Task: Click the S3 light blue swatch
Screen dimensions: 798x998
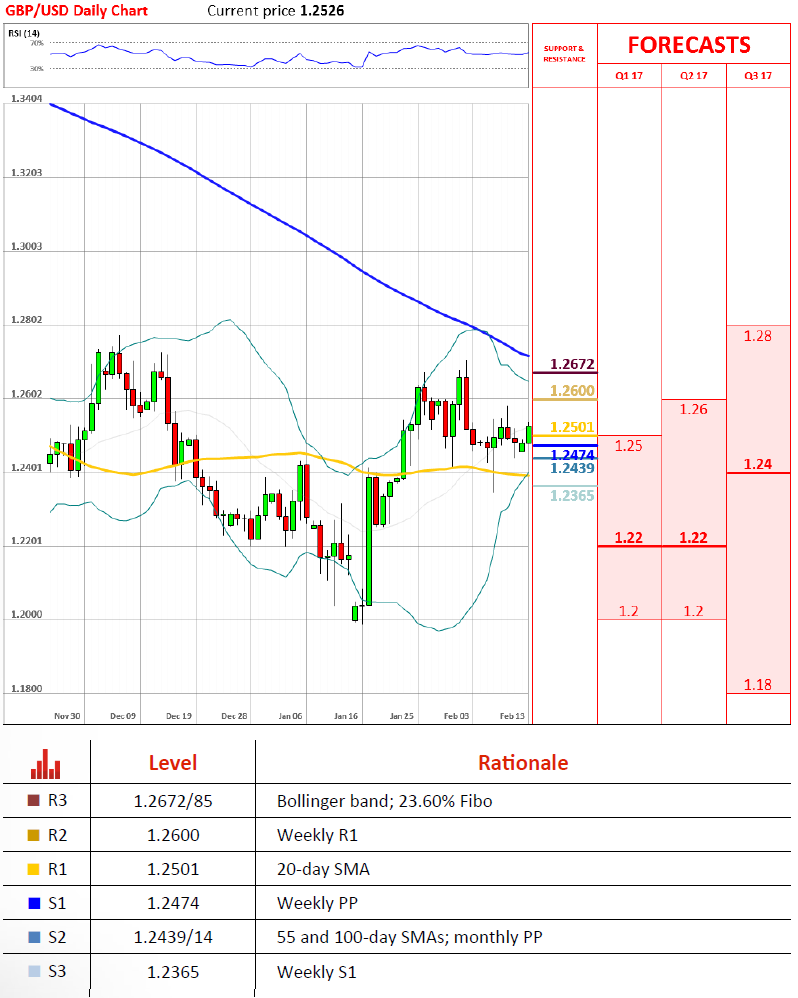Action: pyautogui.click(x=34, y=971)
